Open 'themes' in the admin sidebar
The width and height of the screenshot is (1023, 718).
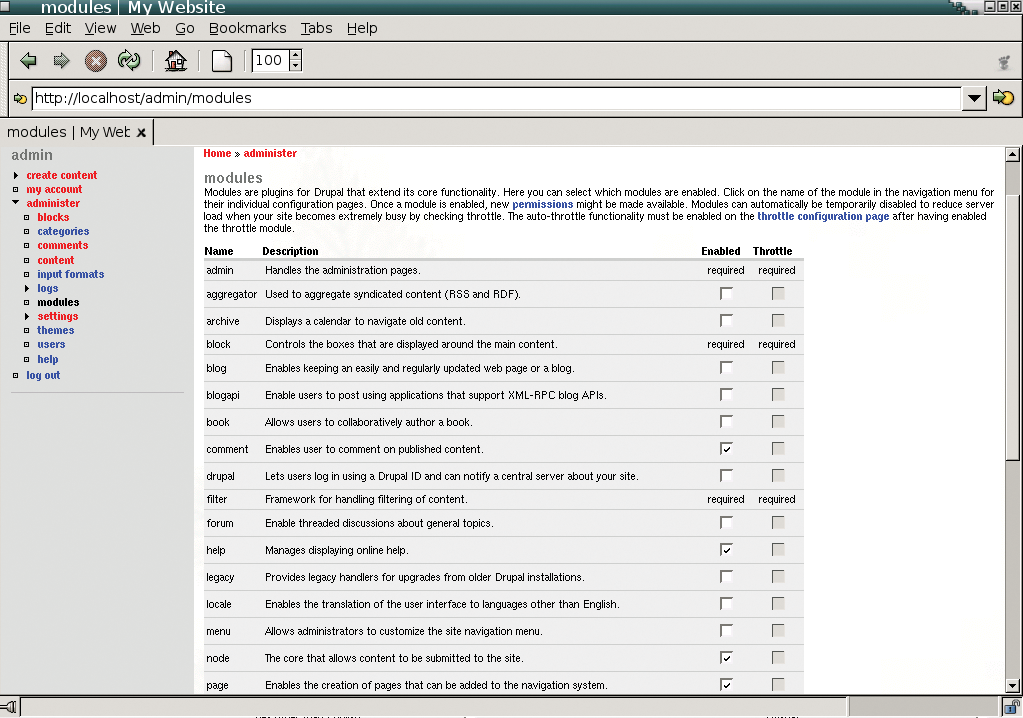(x=55, y=330)
